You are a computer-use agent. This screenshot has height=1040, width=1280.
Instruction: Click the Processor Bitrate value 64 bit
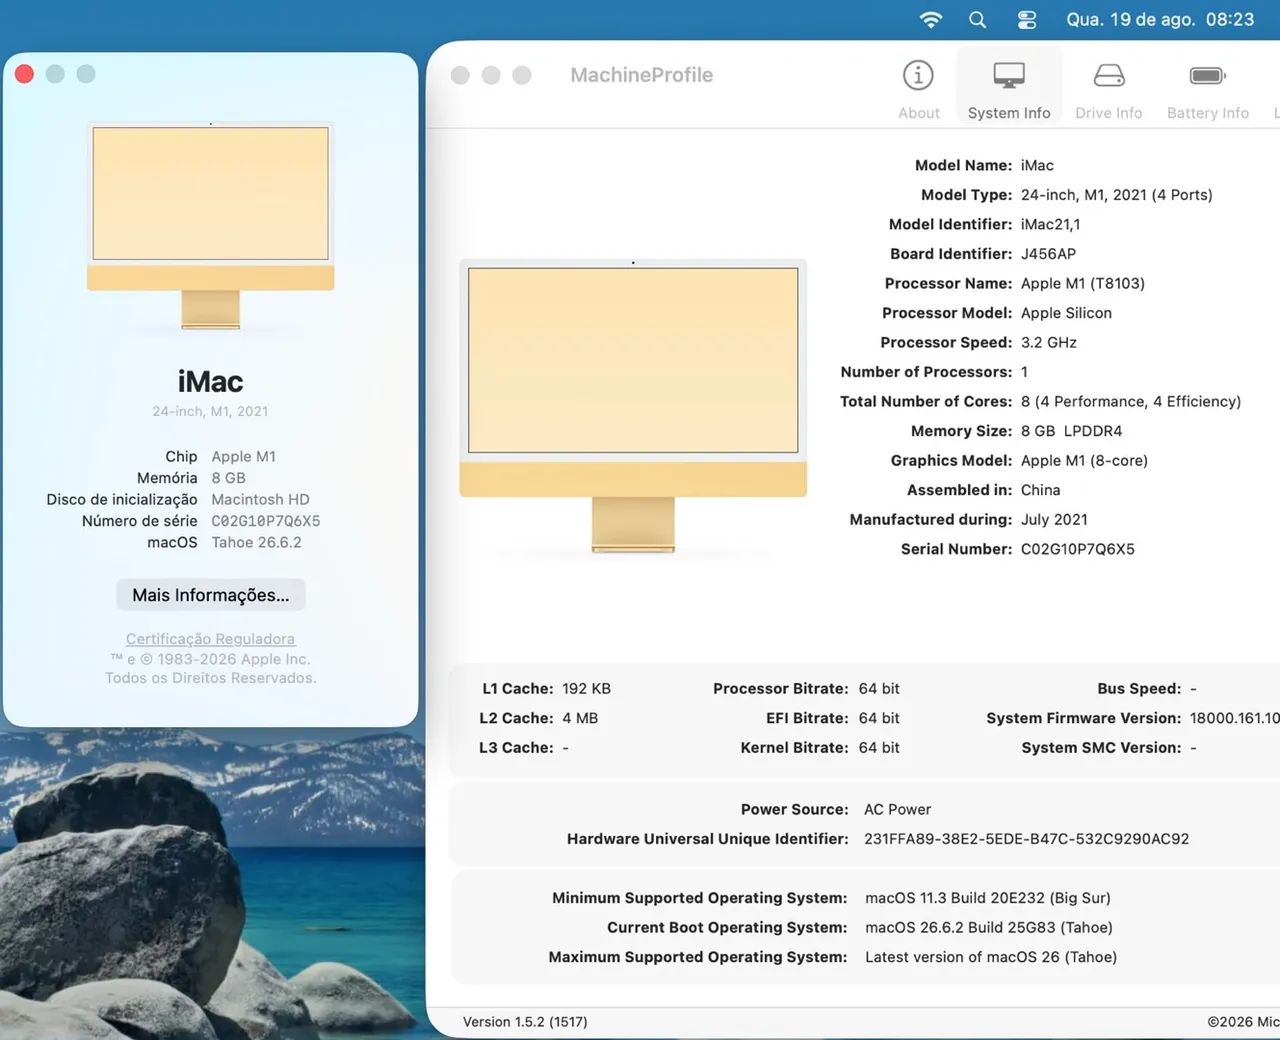pyautogui.click(x=879, y=689)
